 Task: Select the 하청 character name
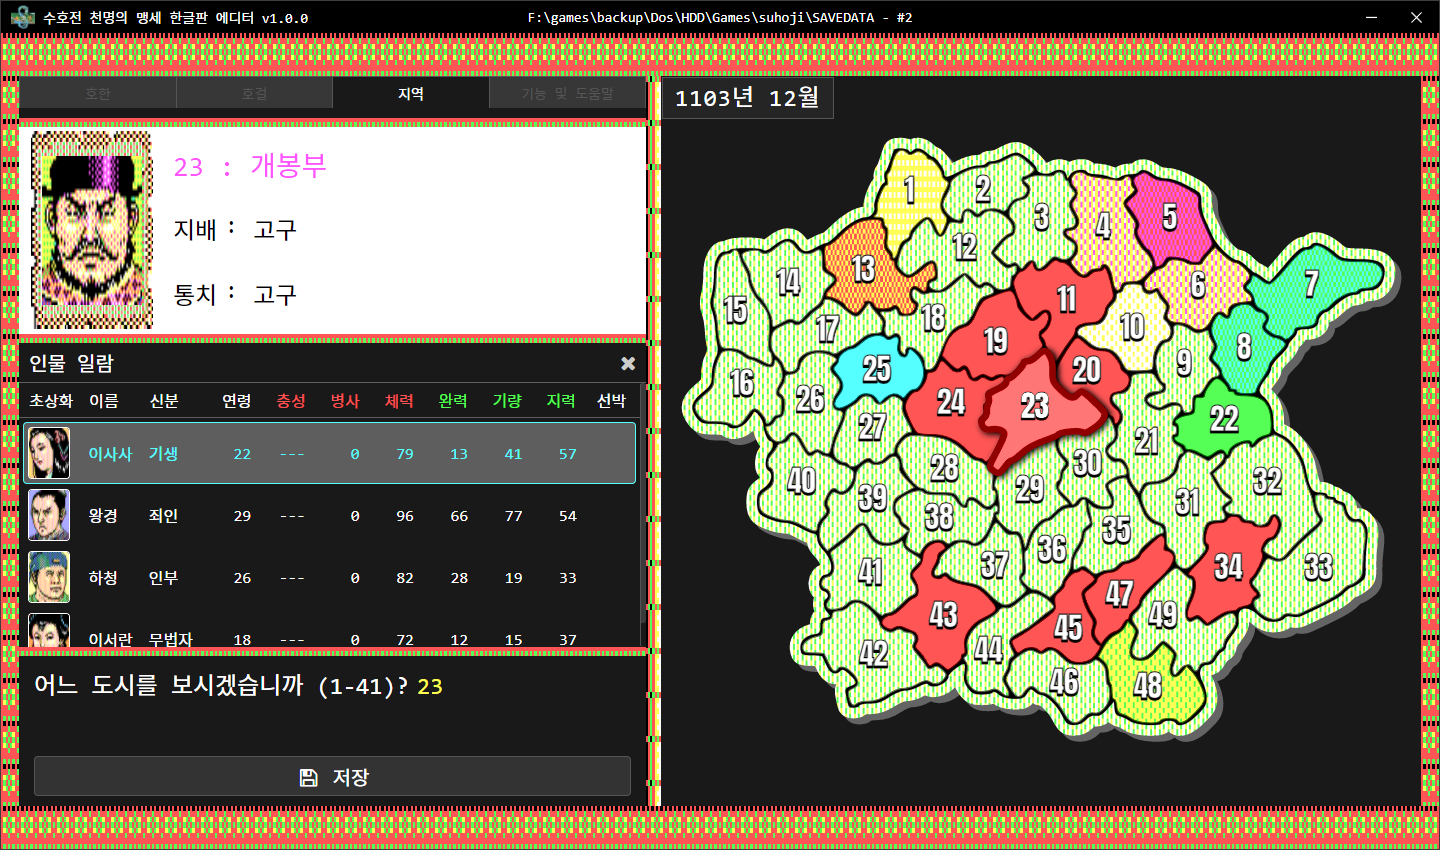click(103, 578)
